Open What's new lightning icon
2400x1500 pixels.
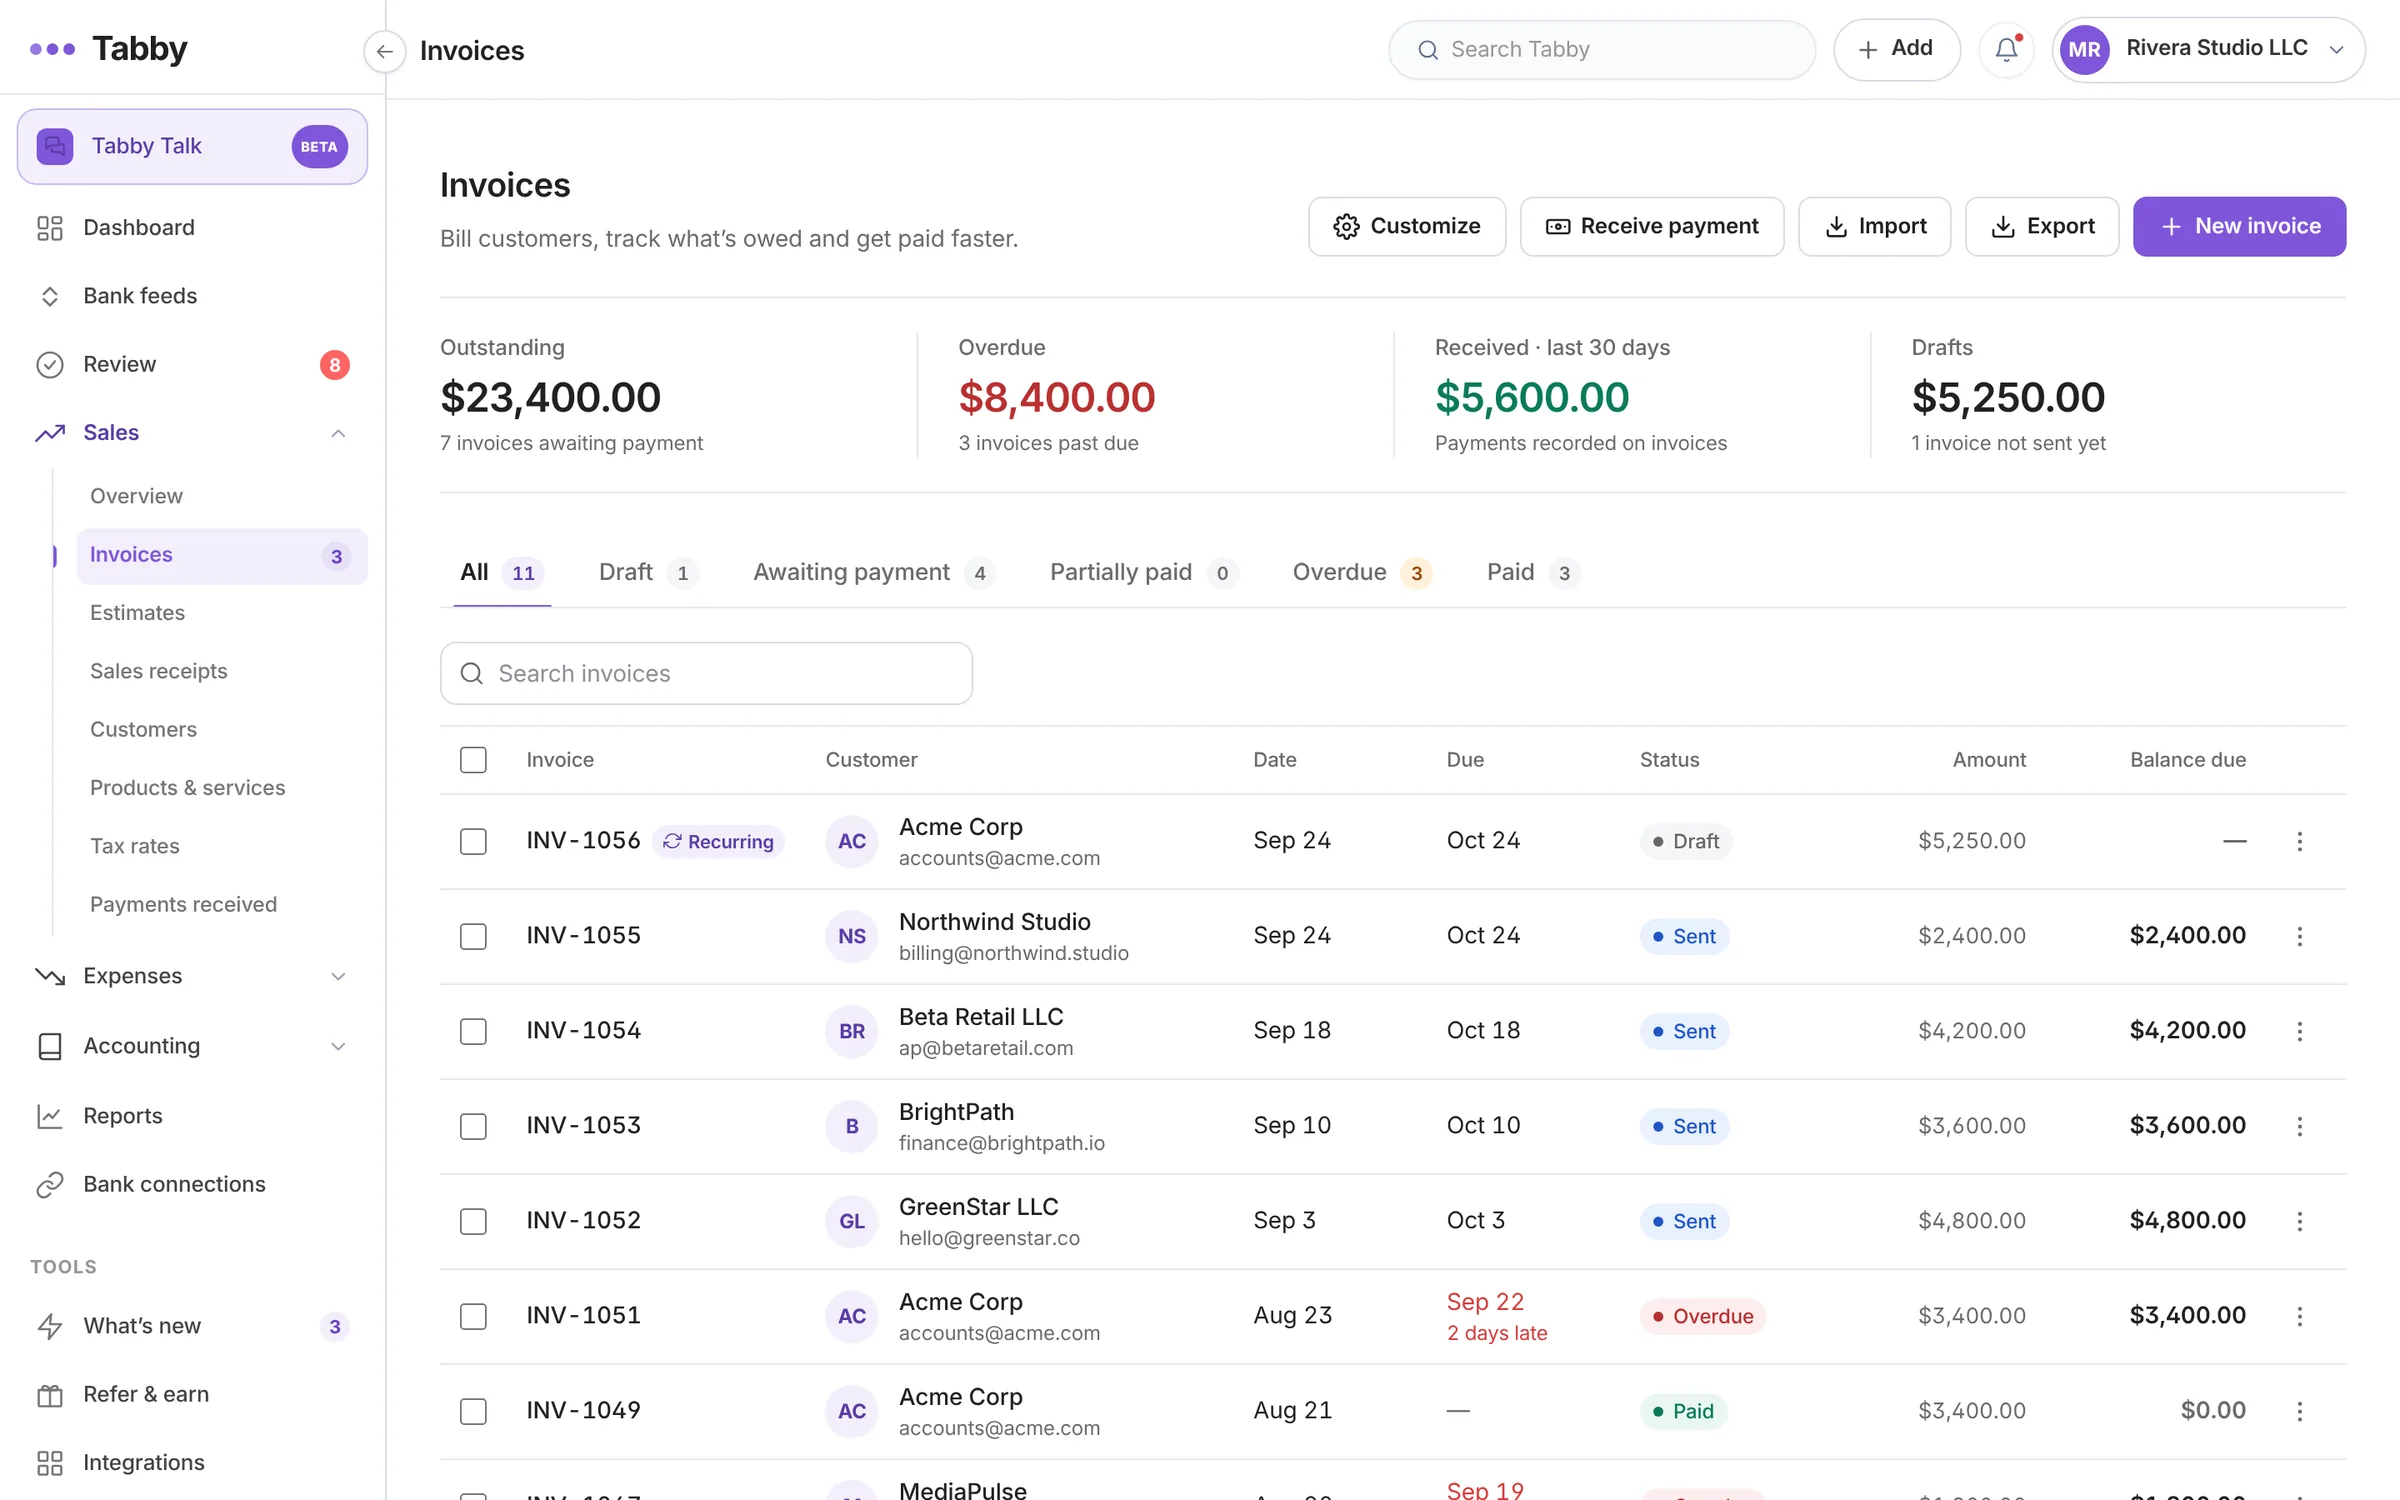(x=50, y=1326)
